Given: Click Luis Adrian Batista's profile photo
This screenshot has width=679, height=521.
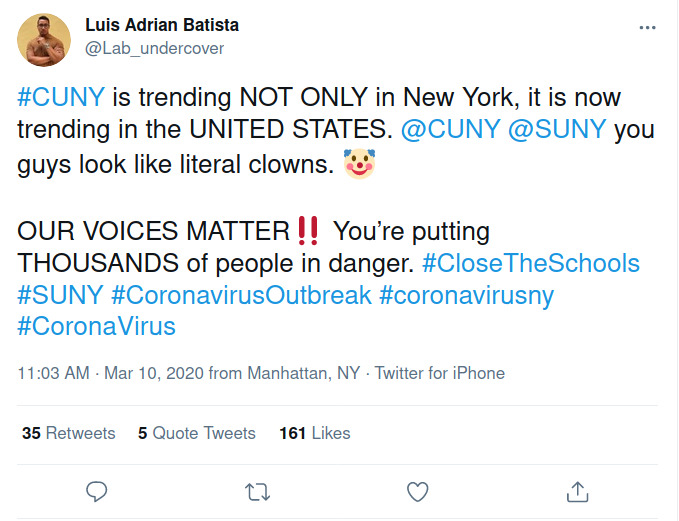Looking at the screenshot, I should tap(44, 40).
